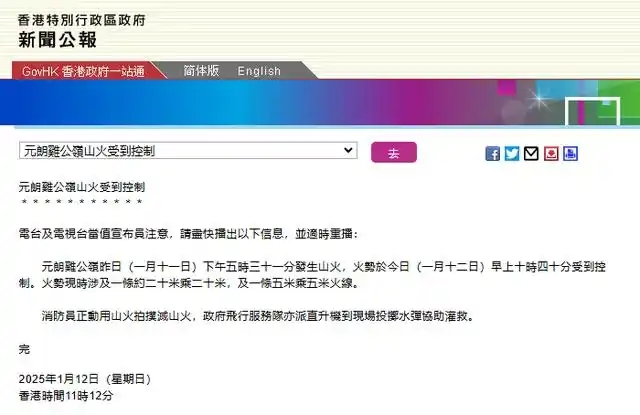Click the red download icon

point(551,154)
